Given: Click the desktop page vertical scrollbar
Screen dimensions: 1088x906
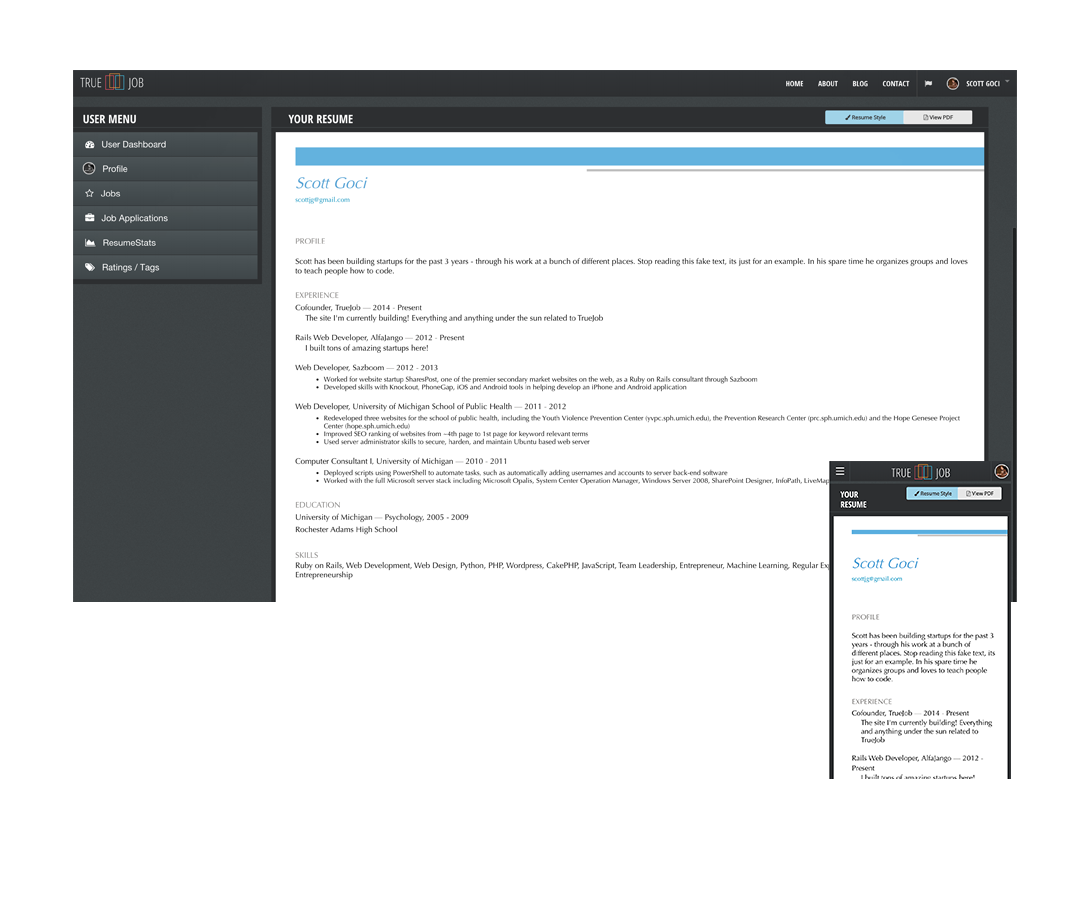Looking at the screenshot, I should (x=1014, y=413).
